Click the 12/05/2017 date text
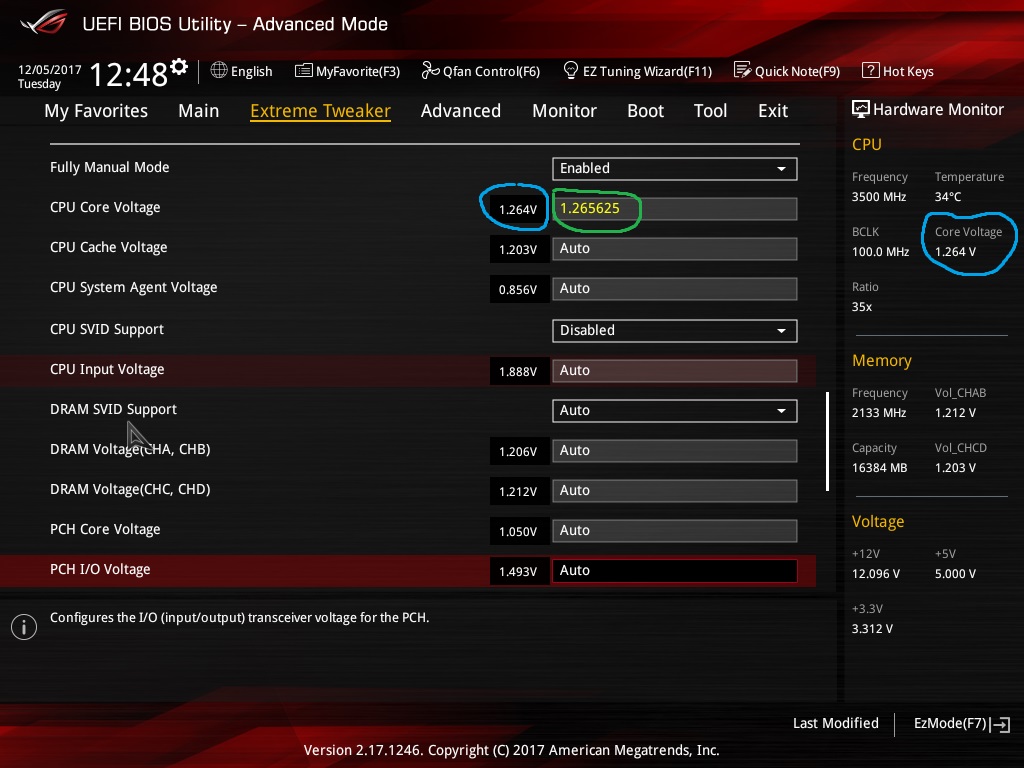This screenshot has width=1024, height=768. pos(50,70)
